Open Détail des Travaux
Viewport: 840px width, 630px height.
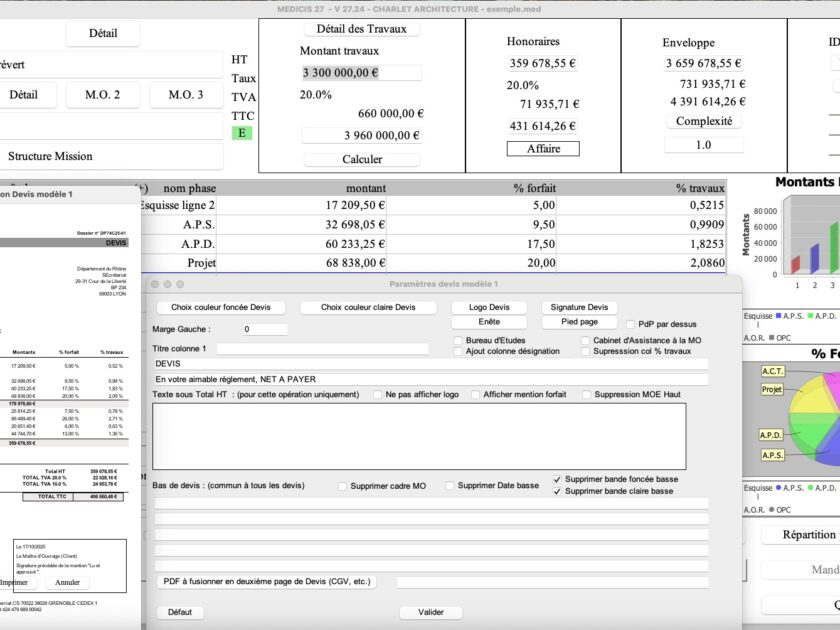pyautogui.click(x=362, y=29)
